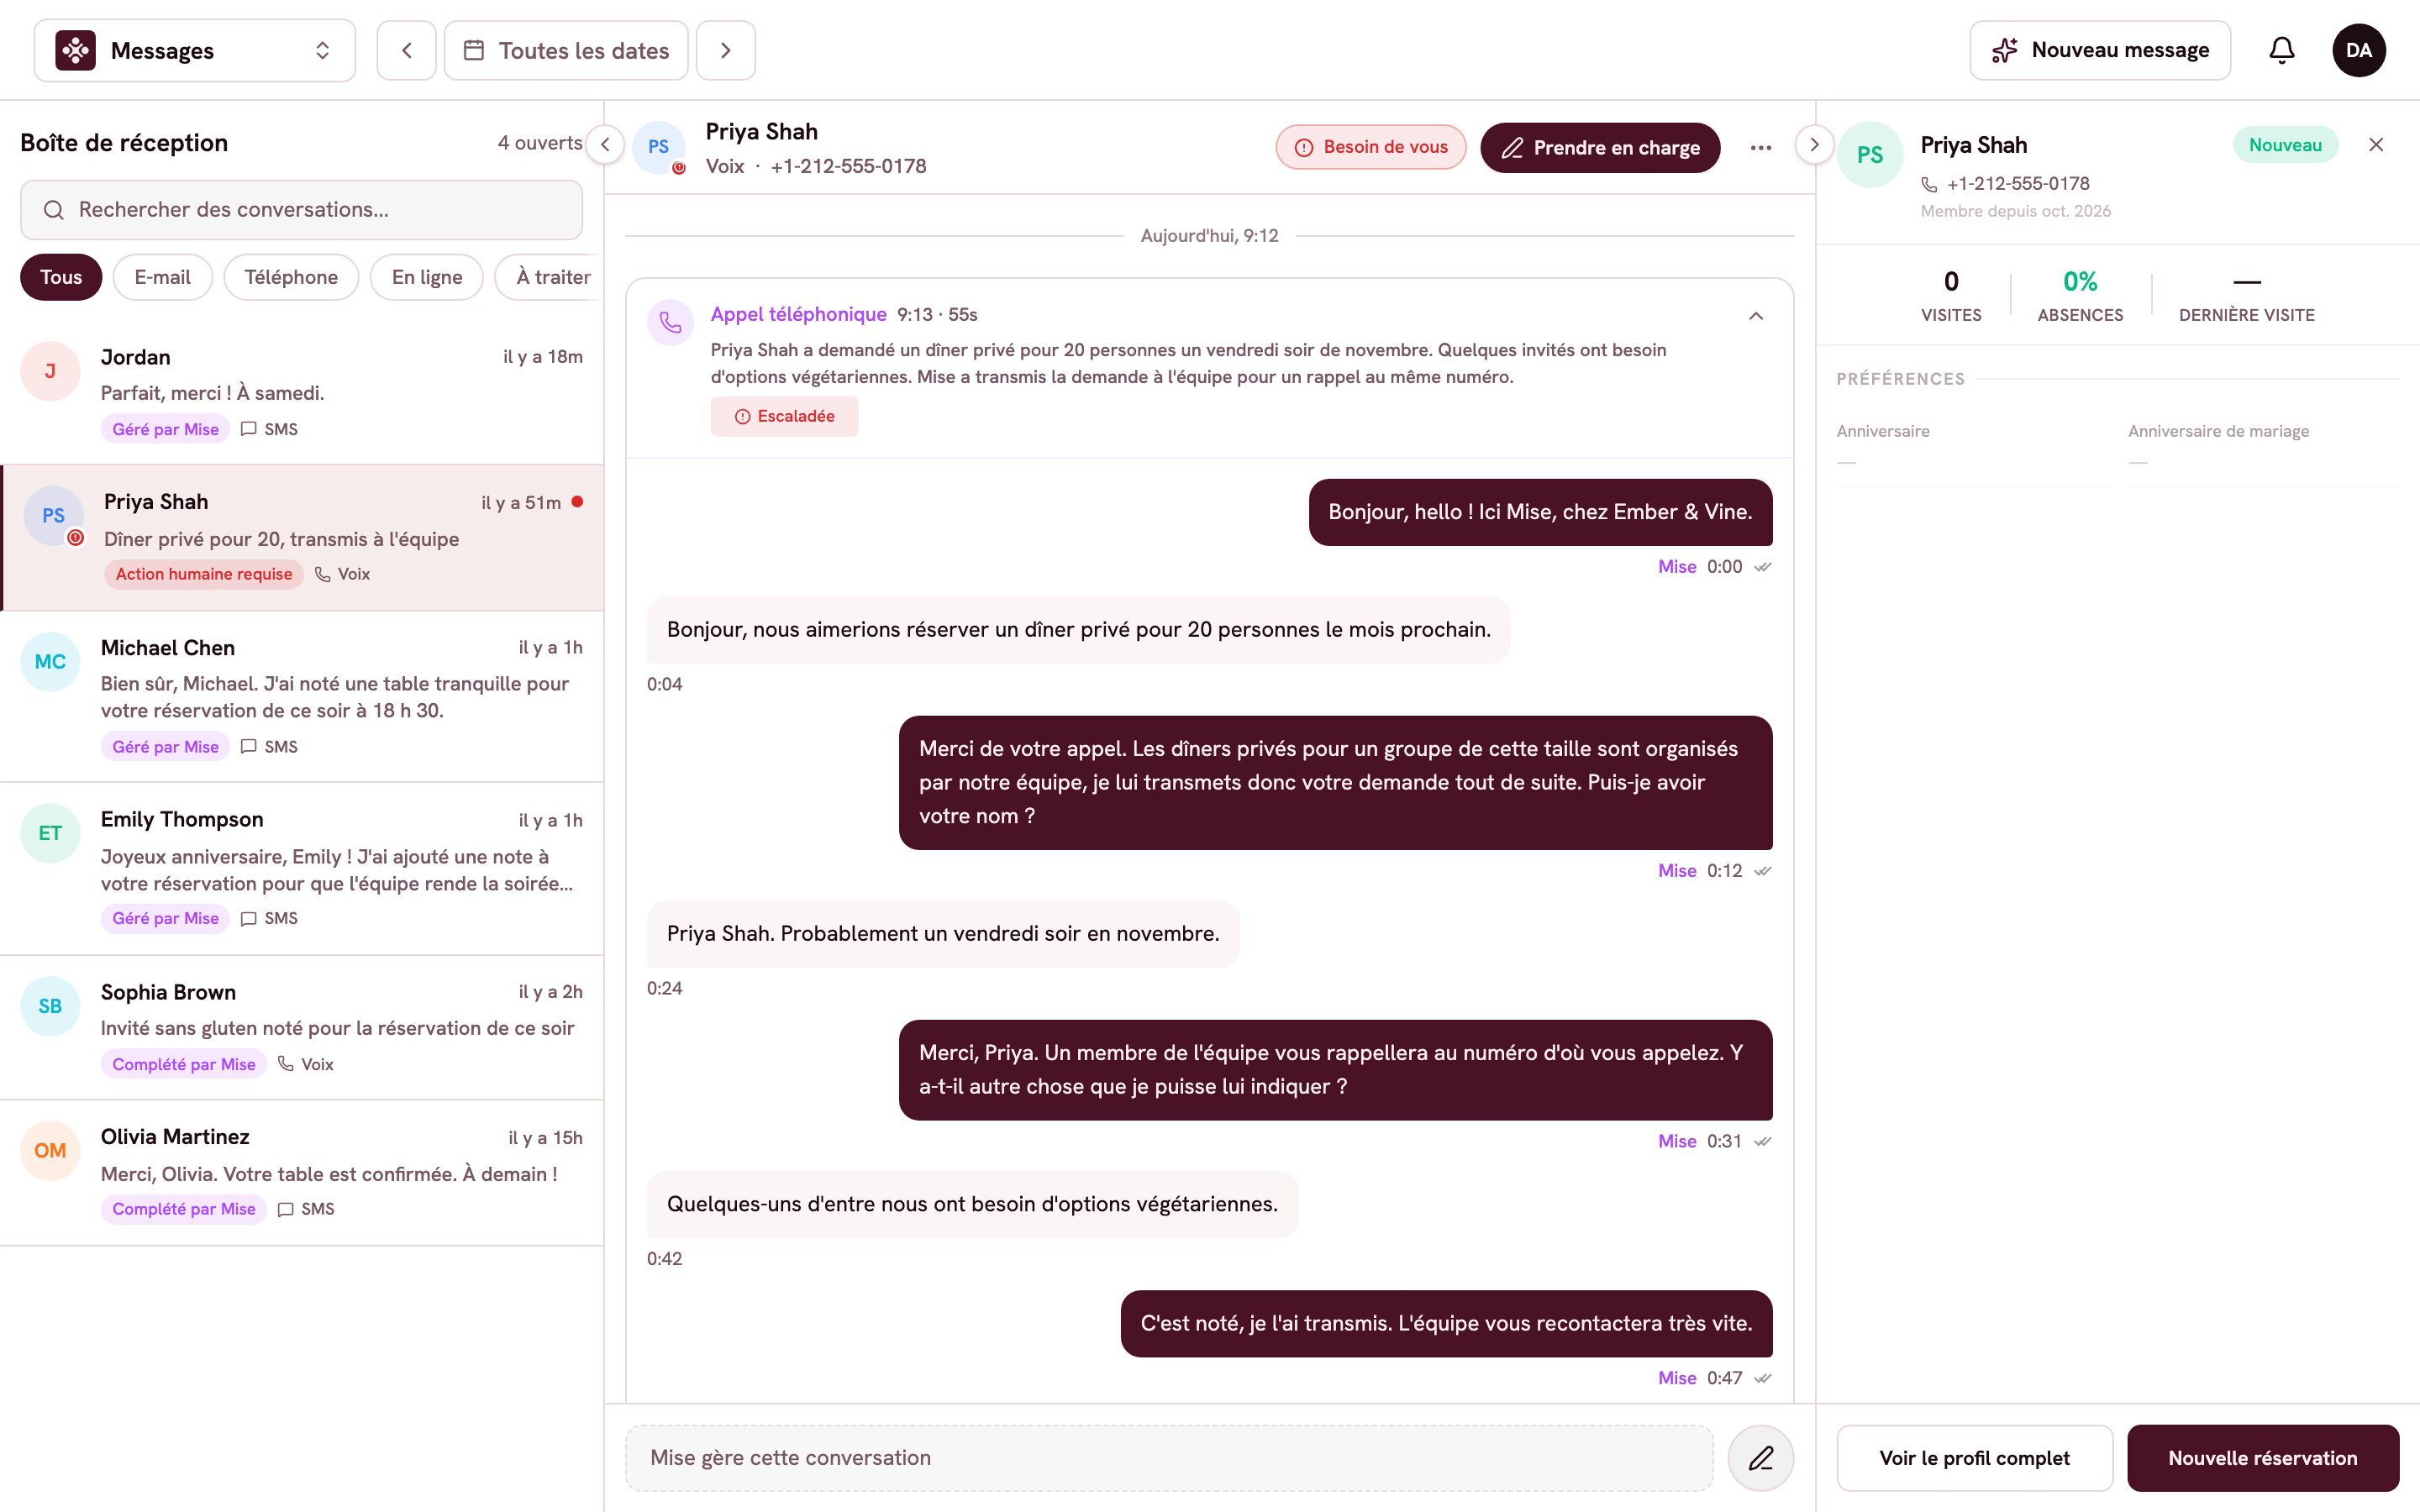Open the Messages app switcher dropdown
This screenshot has width=2420, height=1512.
pos(195,50)
